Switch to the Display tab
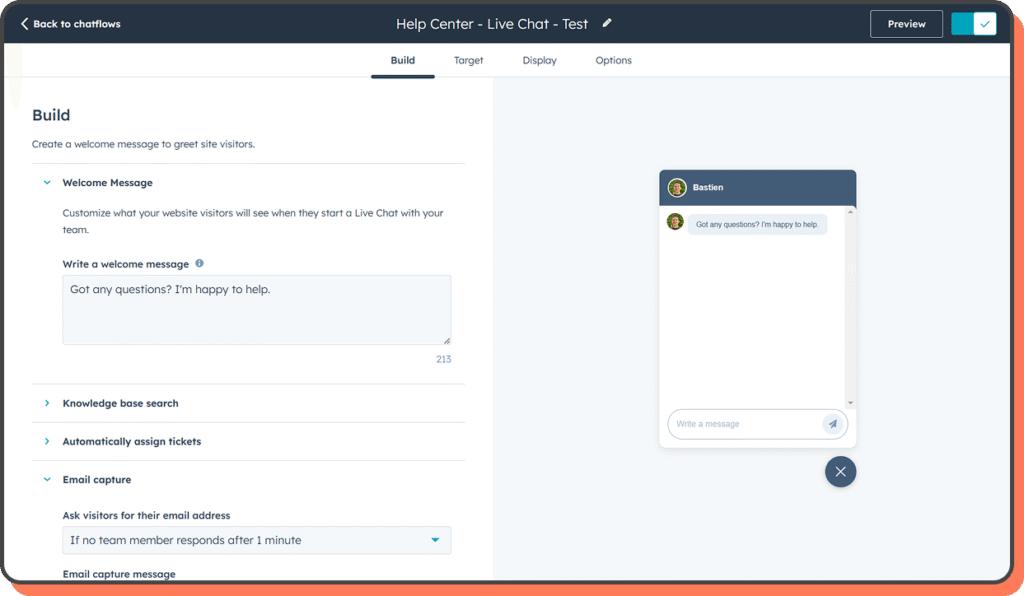The width and height of the screenshot is (1024, 596). (539, 60)
